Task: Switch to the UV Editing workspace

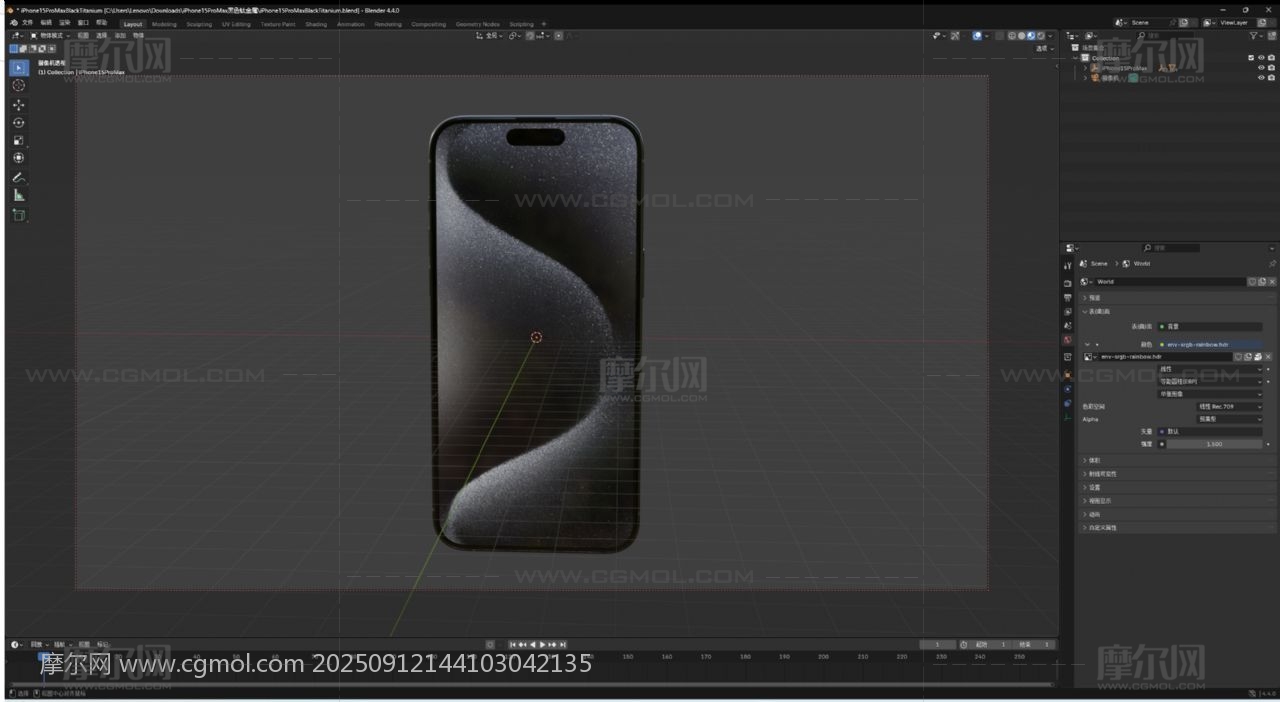Action: click(236, 24)
